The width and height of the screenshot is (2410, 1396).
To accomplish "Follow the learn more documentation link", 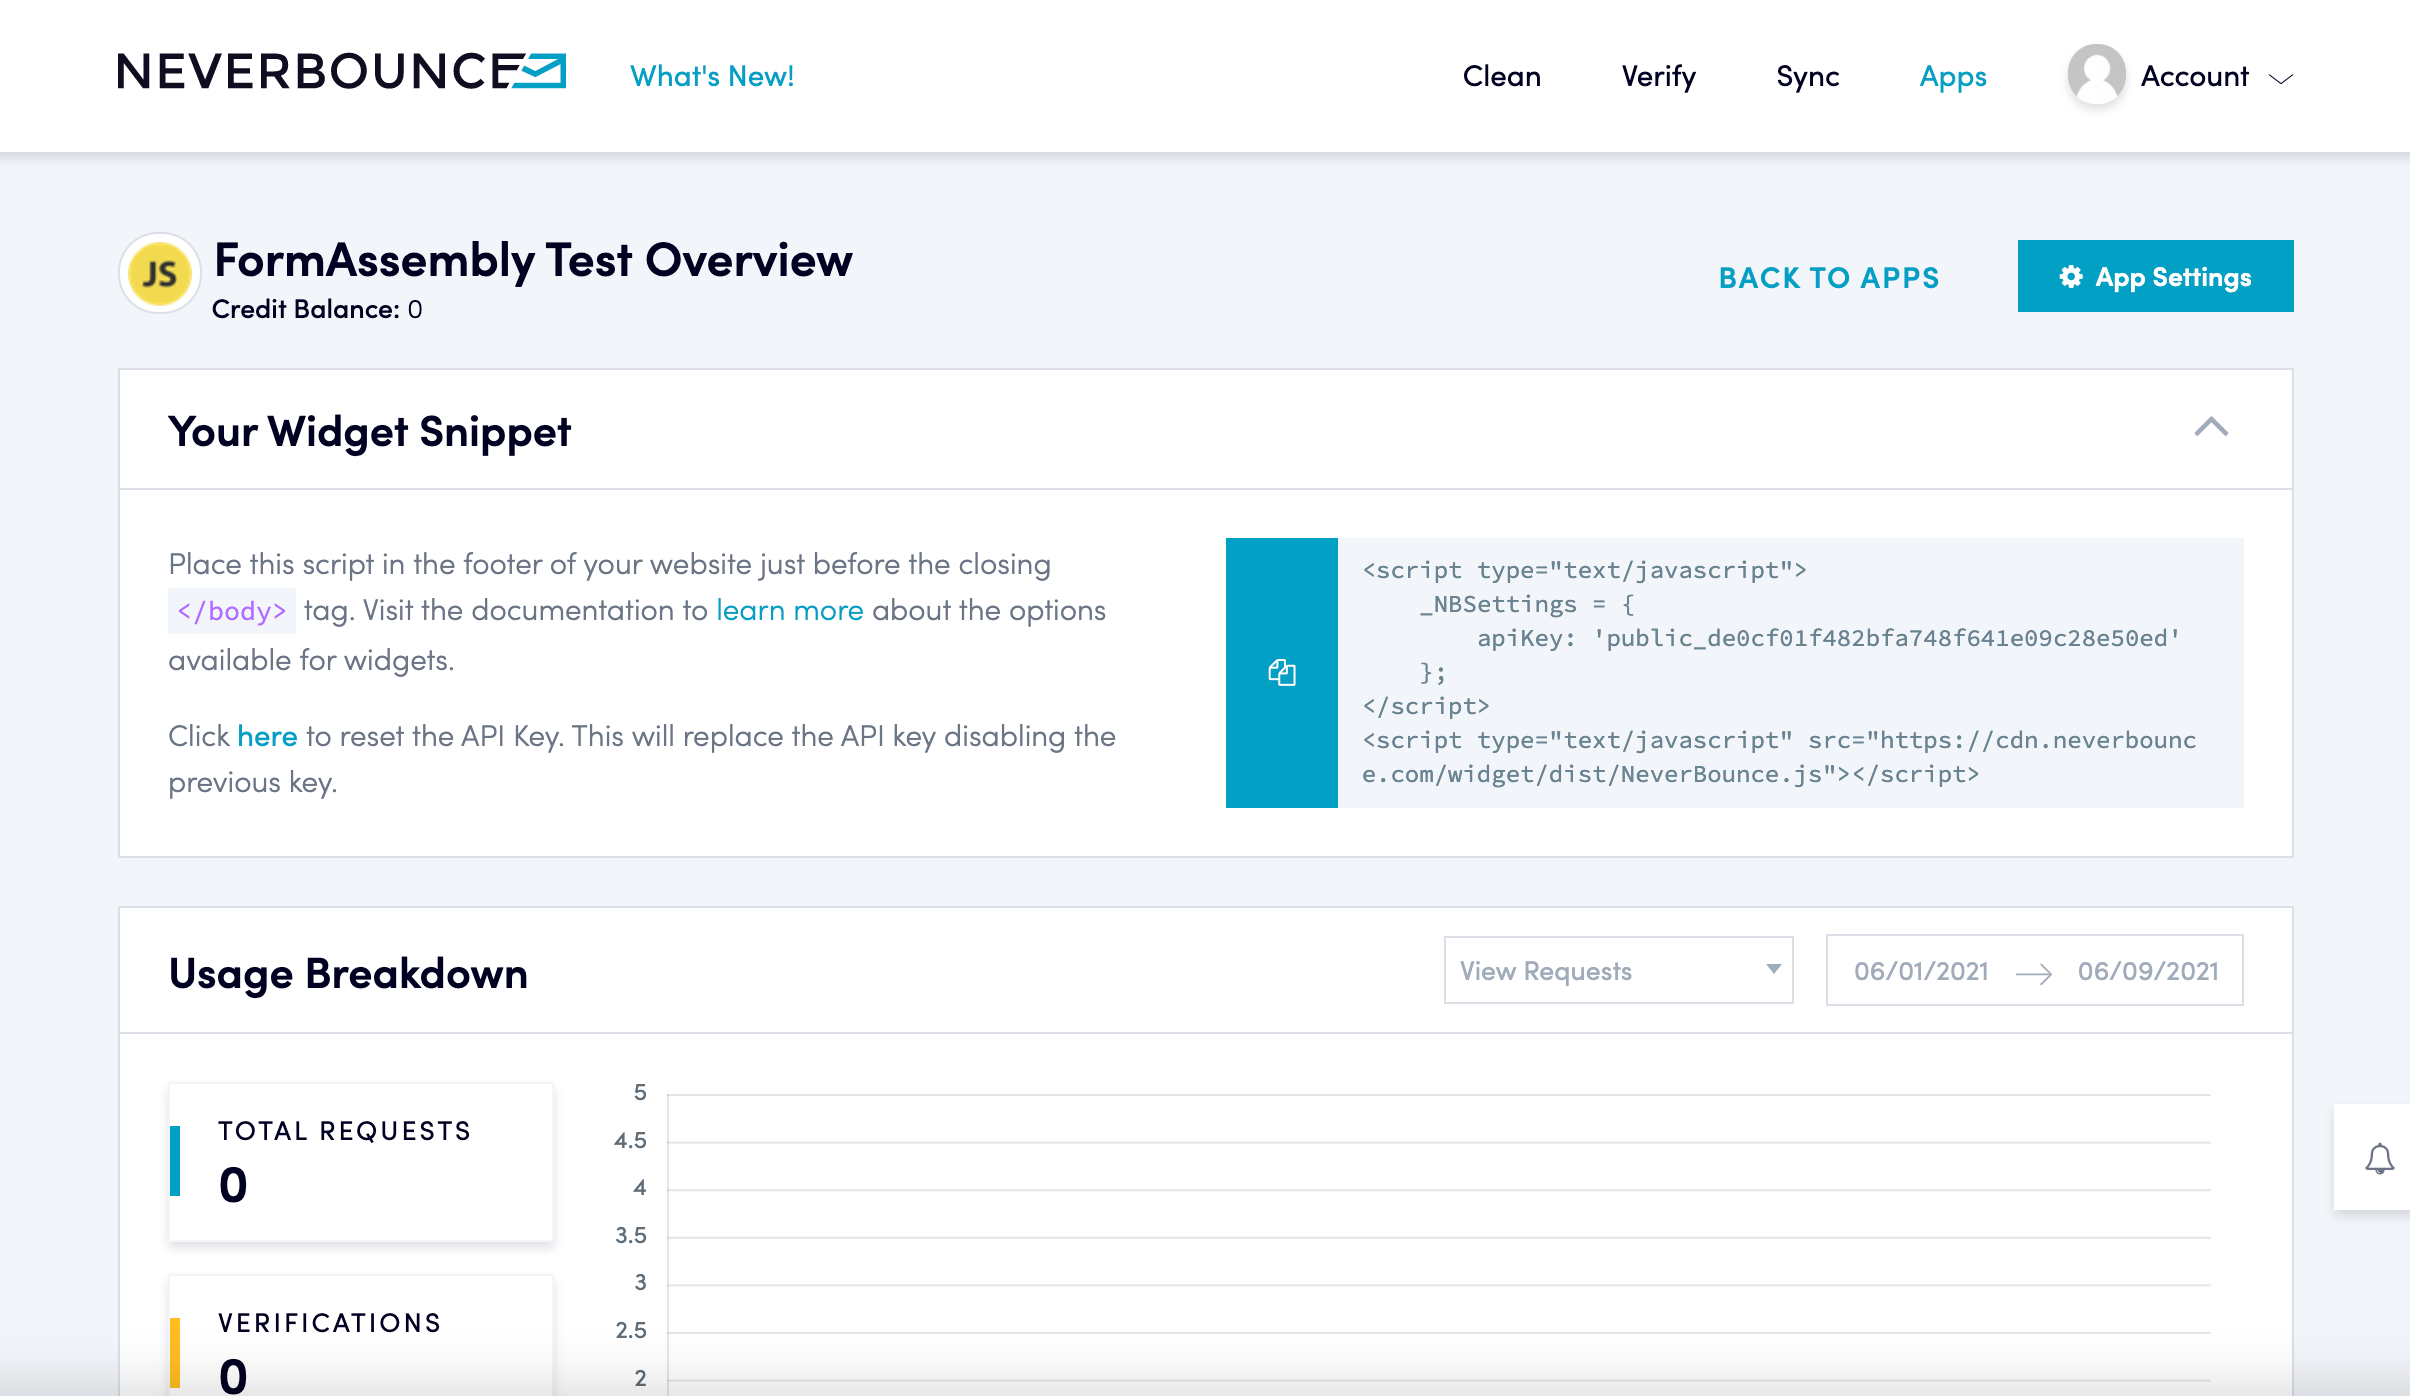I will (x=790, y=610).
